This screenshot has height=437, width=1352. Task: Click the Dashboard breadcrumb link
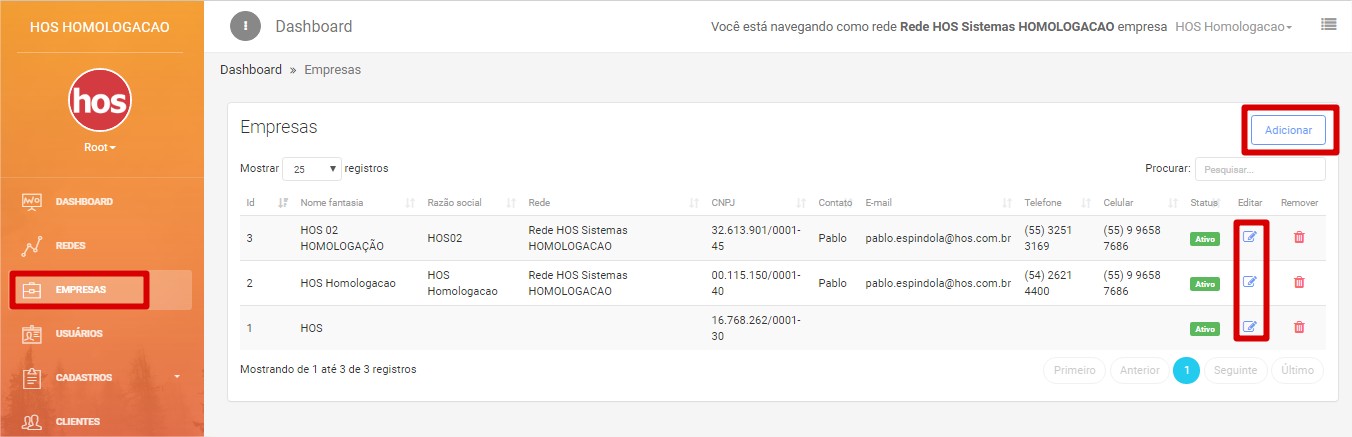[x=251, y=70]
